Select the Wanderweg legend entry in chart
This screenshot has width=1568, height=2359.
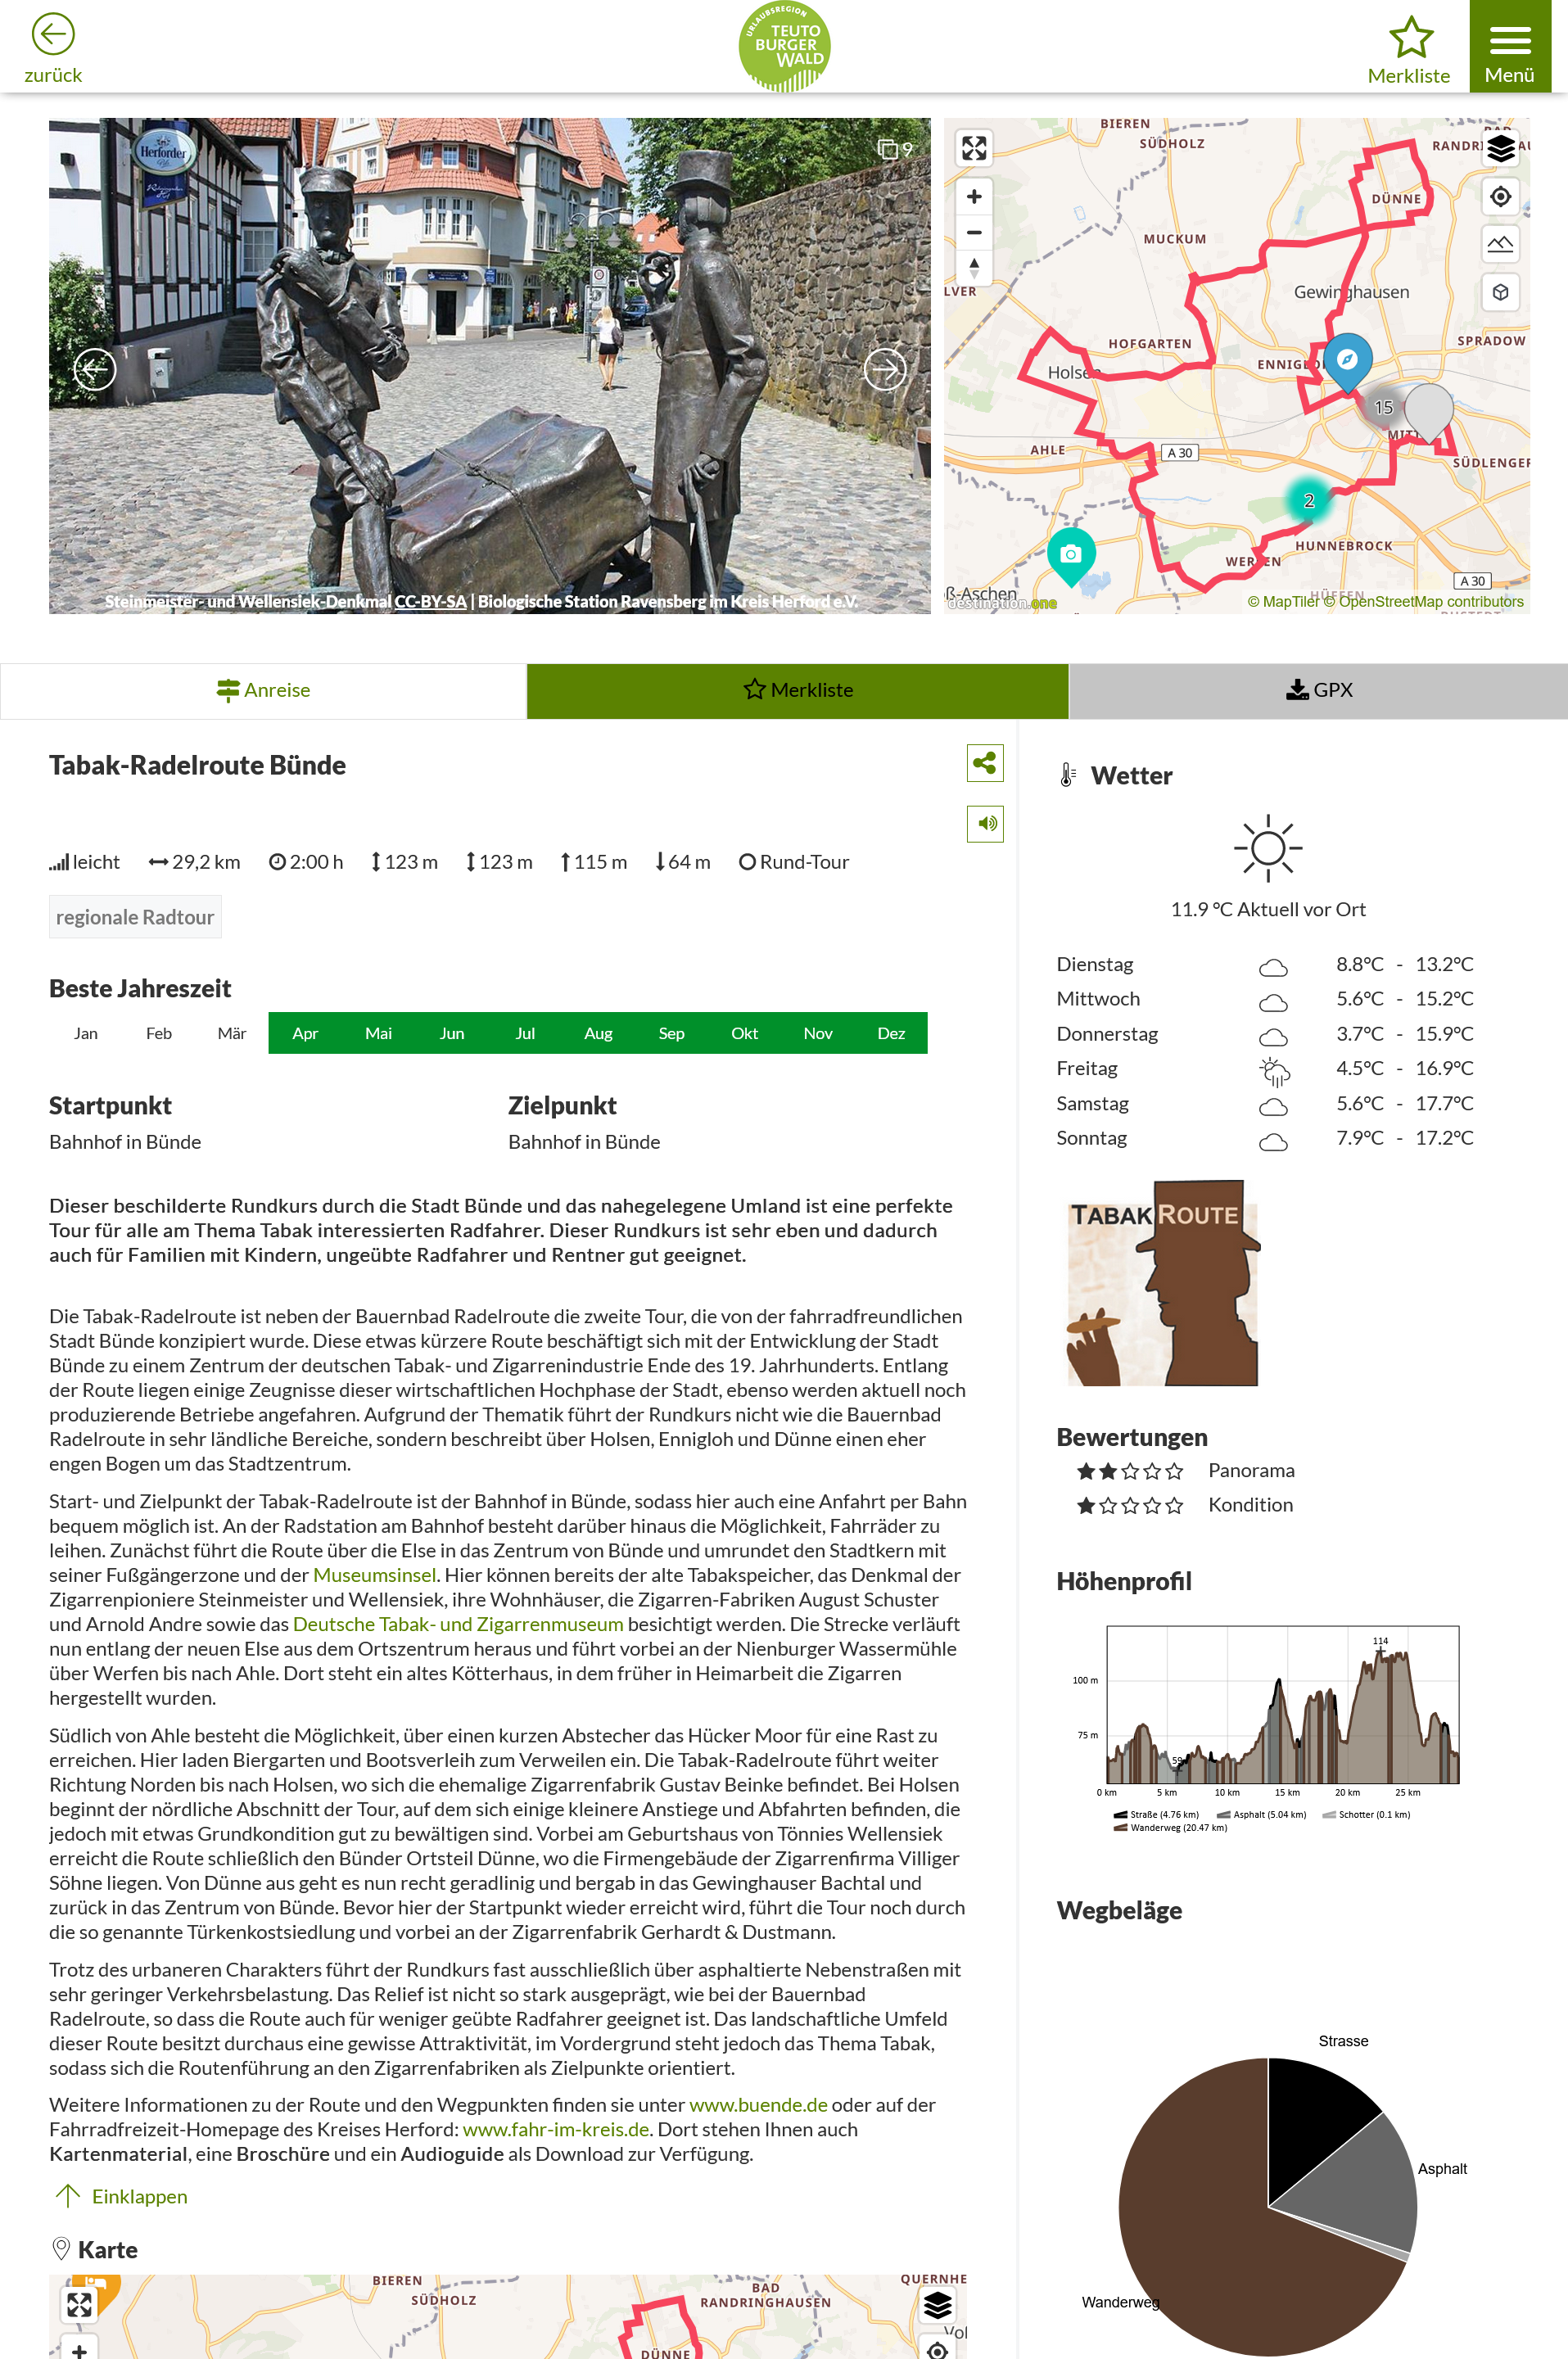pyautogui.click(x=1170, y=1827)
